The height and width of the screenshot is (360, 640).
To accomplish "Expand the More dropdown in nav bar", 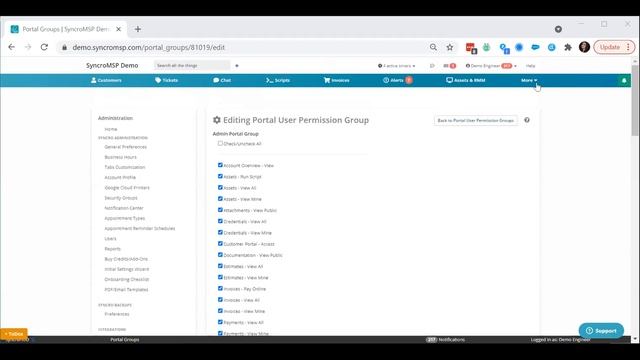I will point(529,80).
